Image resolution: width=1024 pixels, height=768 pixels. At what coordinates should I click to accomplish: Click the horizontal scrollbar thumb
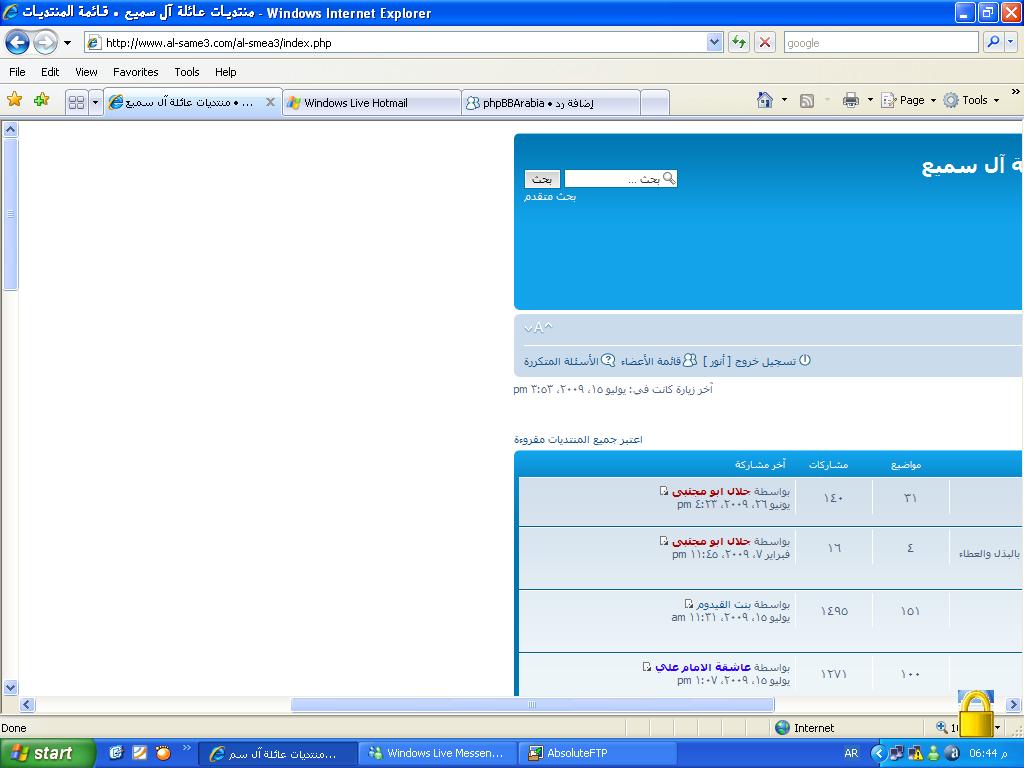point(531,705)
